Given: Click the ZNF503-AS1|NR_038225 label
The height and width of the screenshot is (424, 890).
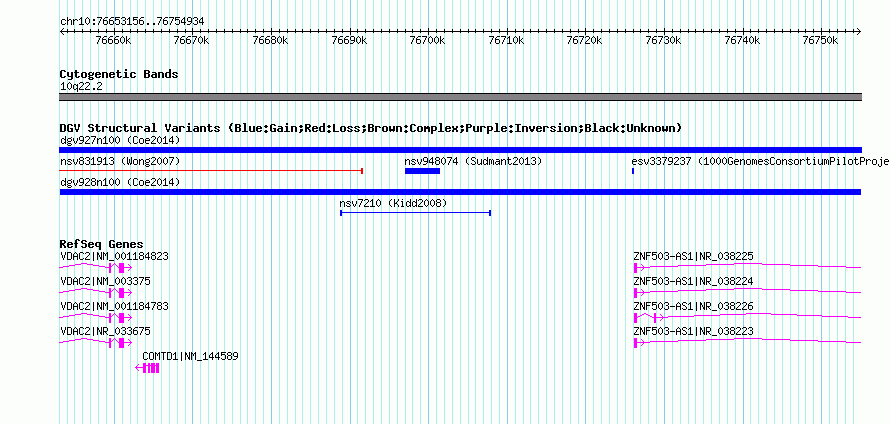Looking at the screenshot, I should pos(693,257).
